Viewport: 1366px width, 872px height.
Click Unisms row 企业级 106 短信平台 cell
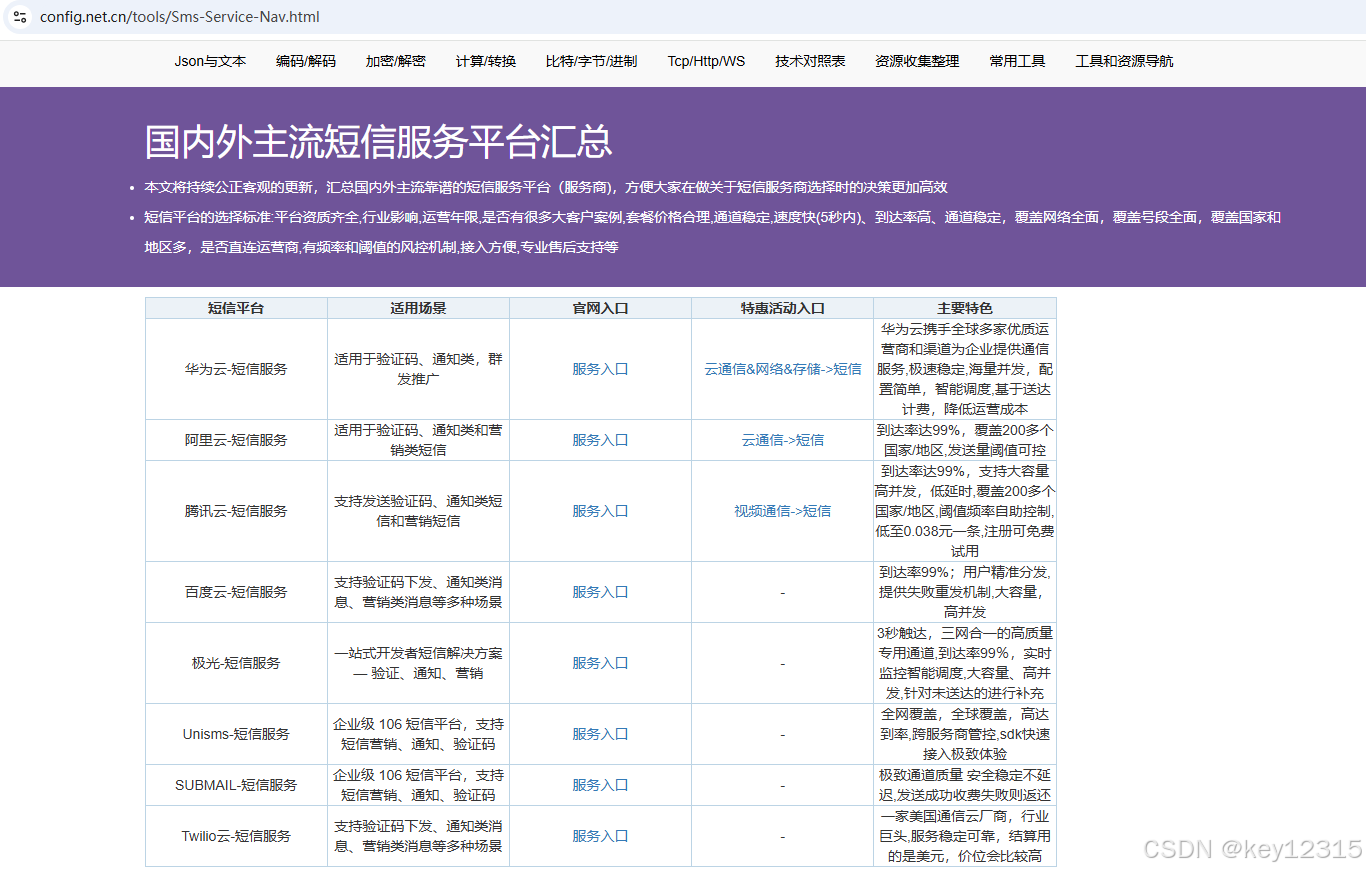click(x=419, y=734)
